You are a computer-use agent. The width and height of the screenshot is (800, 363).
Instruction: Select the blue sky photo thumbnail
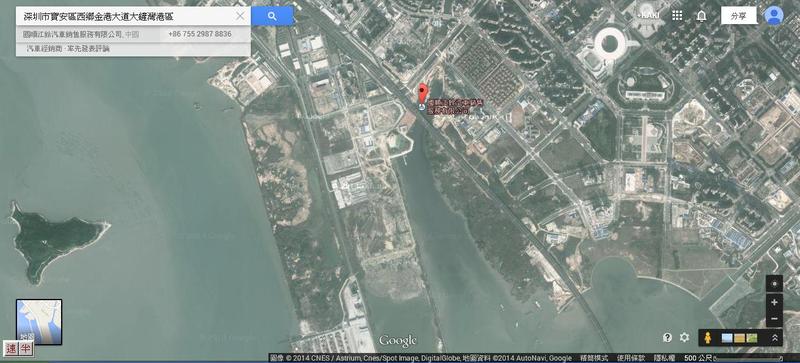[727, 338]
